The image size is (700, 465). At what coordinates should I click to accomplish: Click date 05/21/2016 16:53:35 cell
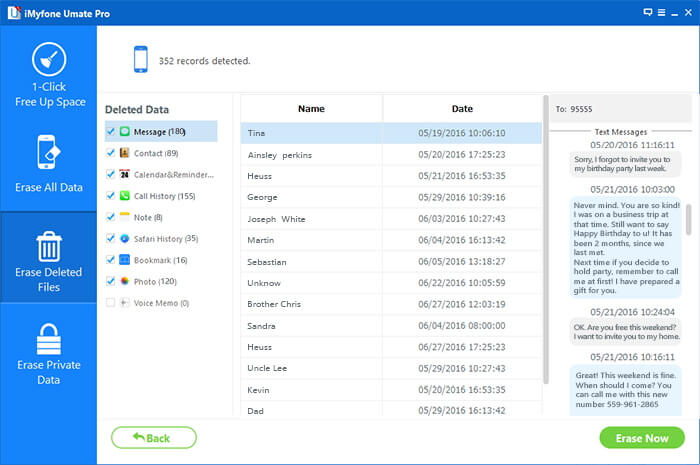point(462,176)
